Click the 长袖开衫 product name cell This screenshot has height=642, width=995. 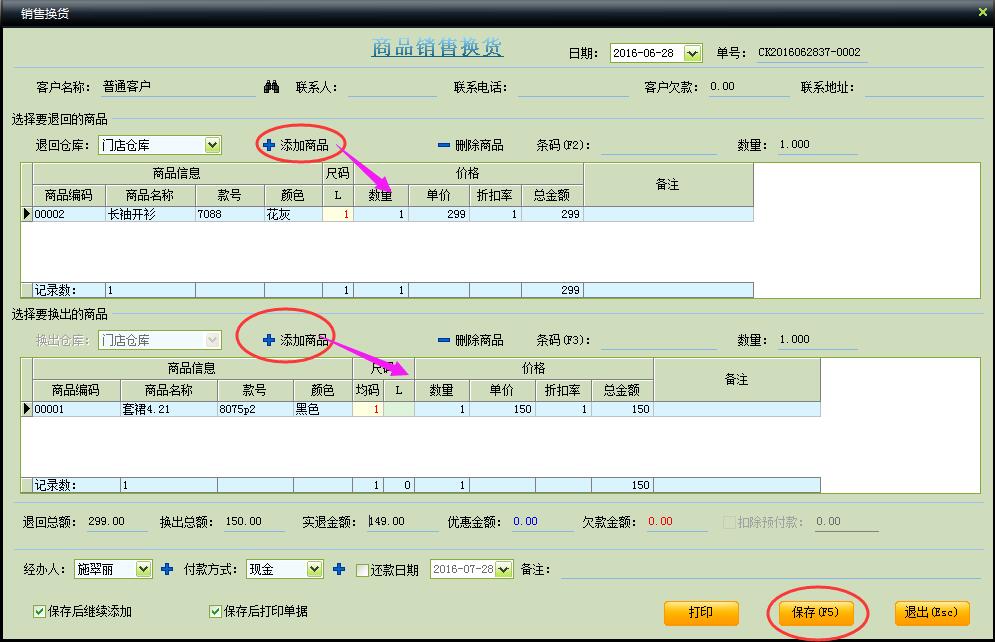tap(150, 214)
